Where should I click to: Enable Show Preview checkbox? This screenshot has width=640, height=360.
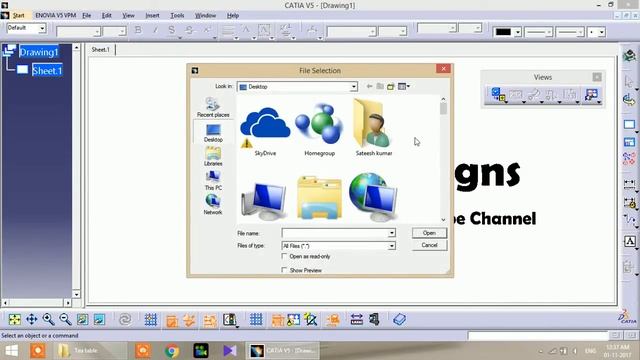click(284, 270)
